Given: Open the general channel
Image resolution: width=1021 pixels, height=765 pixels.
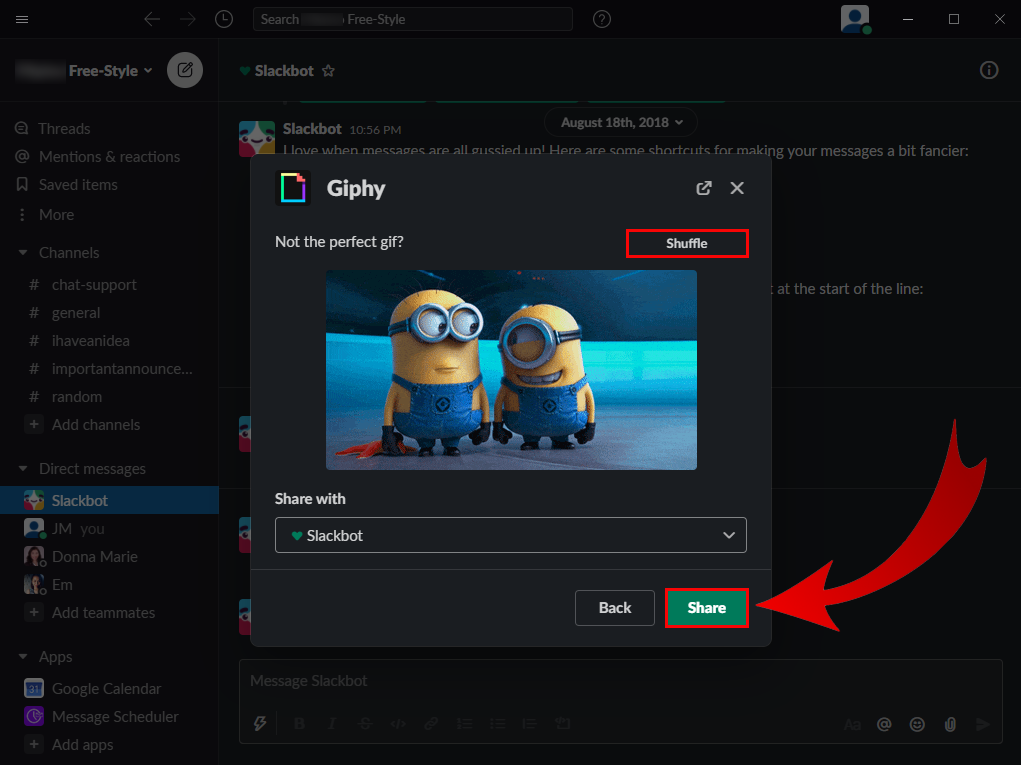Looking at the screenshot, I should point(76,313).
